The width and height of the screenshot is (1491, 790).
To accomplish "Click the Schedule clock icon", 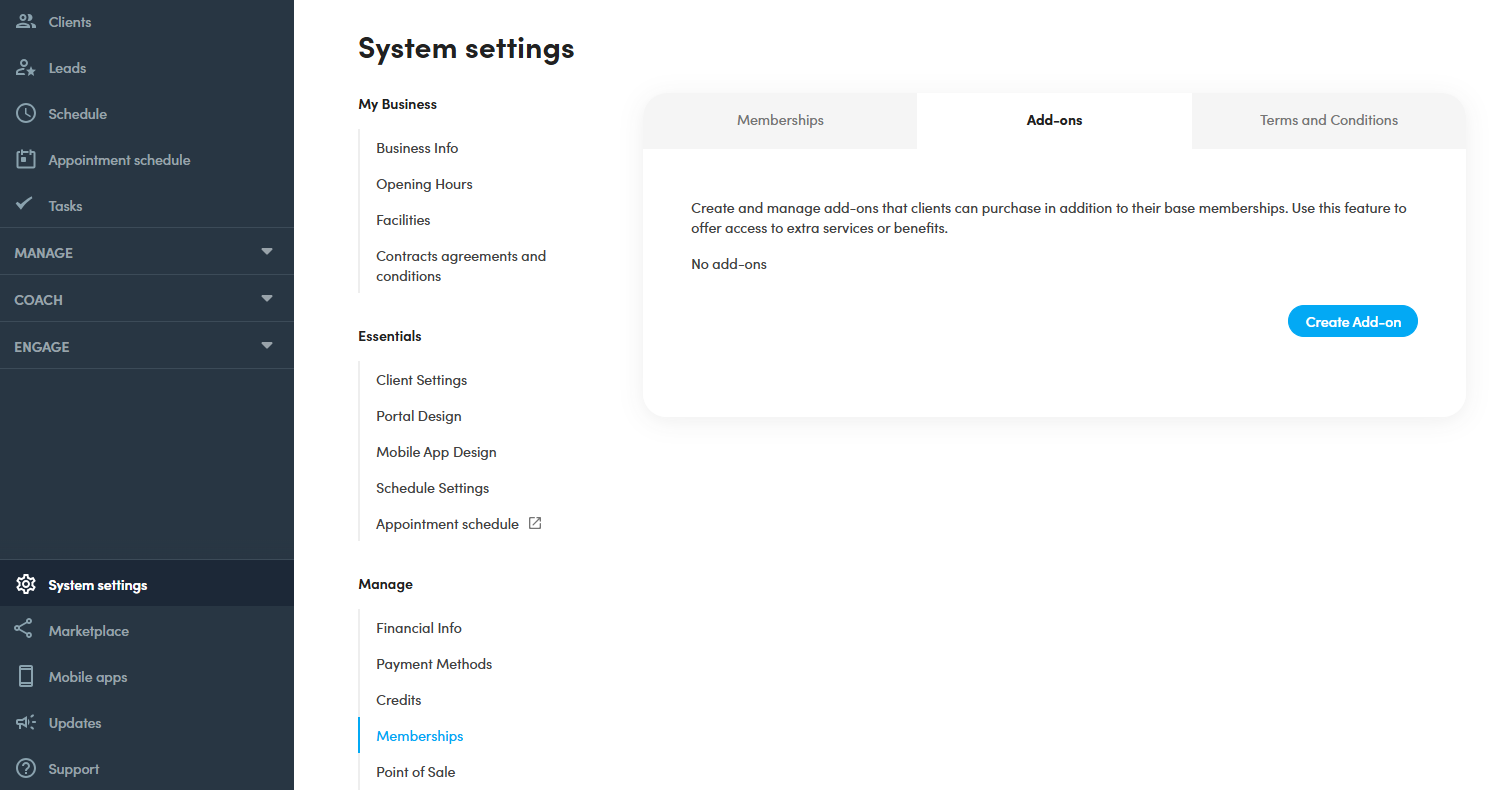I will point(26,114).
